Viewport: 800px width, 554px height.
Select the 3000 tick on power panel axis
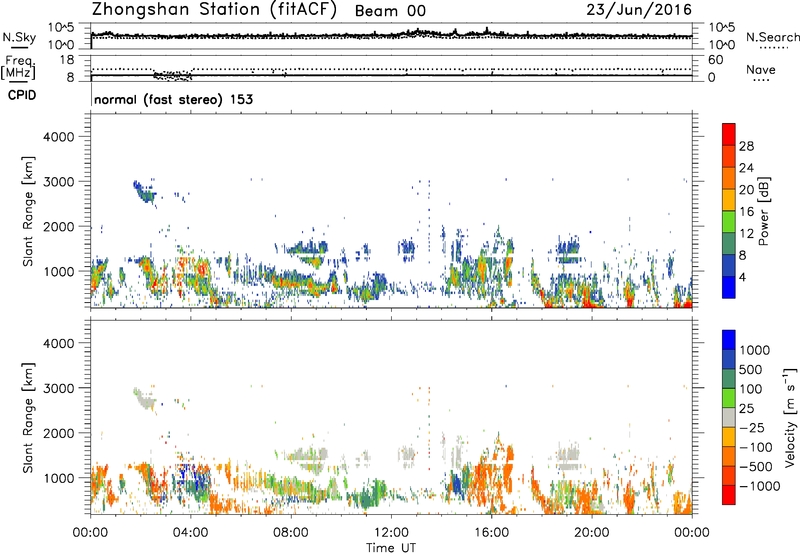(58, 182)
